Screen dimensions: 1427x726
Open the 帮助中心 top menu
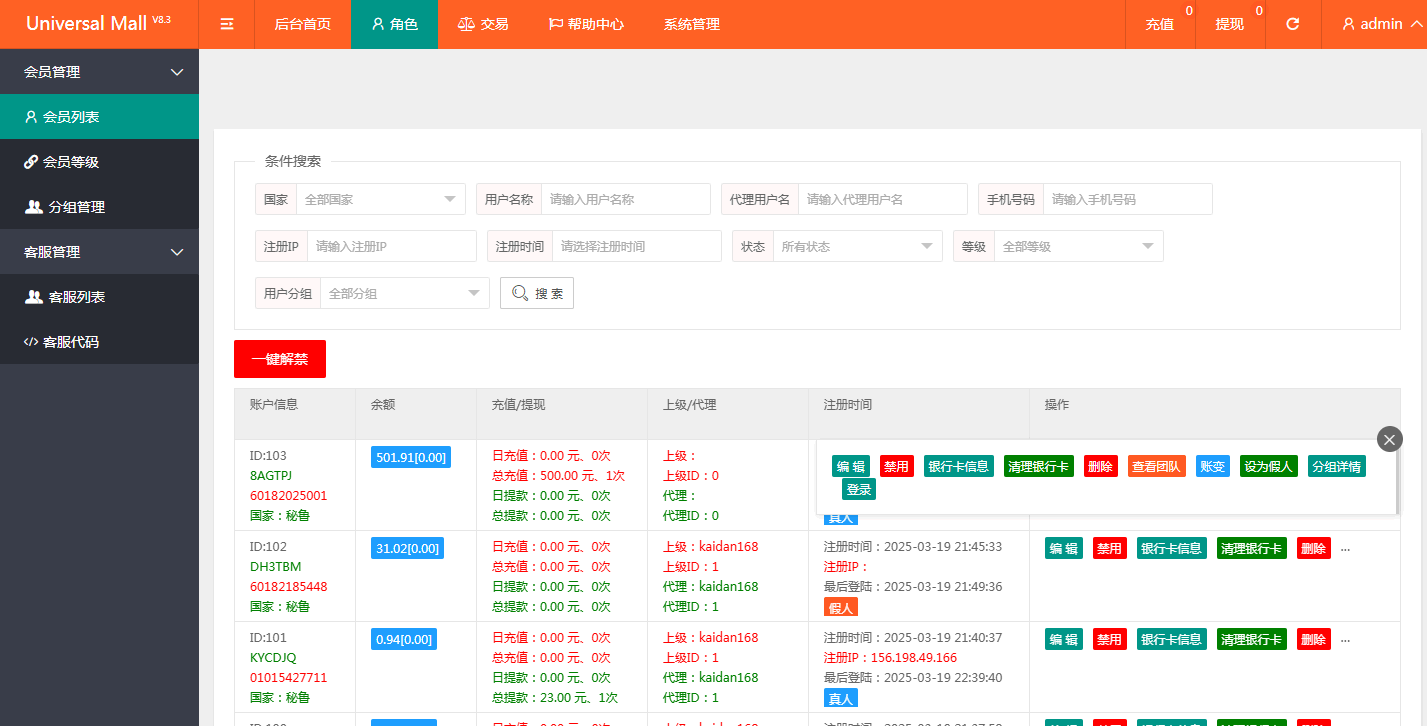[586, 24]
